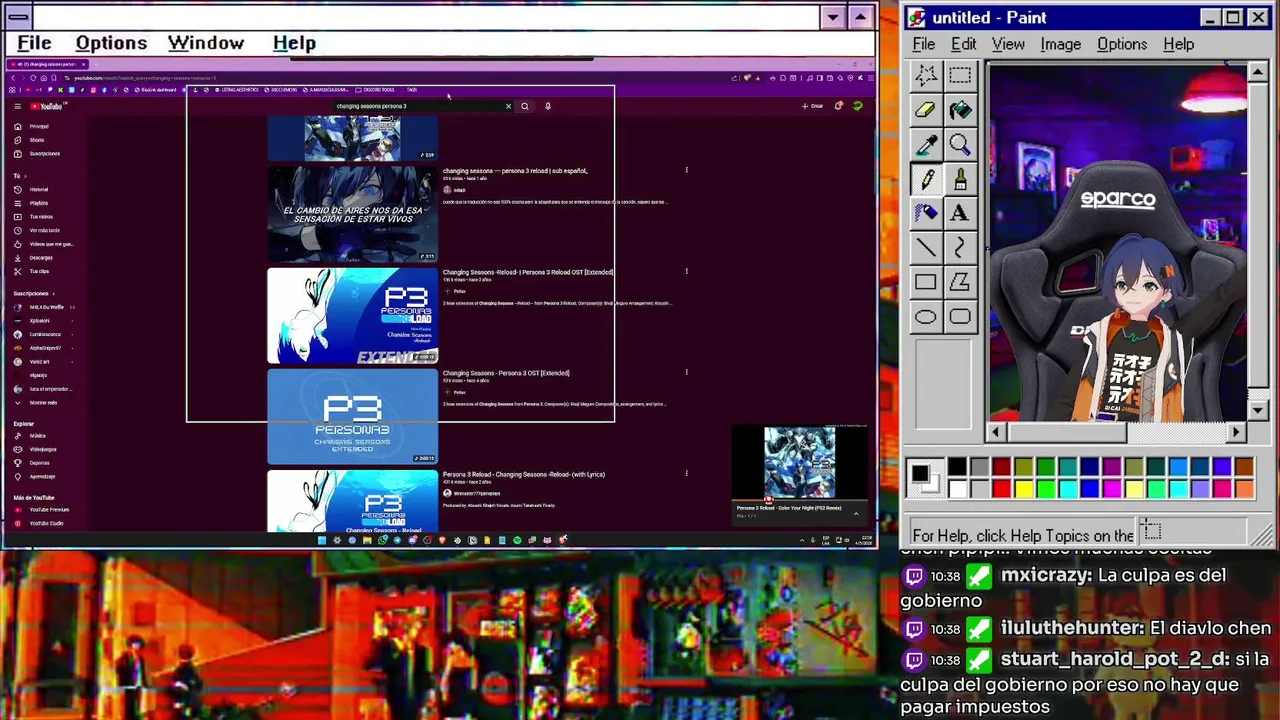The image size is (1280, 720).
Task: Open the Windows Start button in taskbar
Action: click(x=322, y=540)
